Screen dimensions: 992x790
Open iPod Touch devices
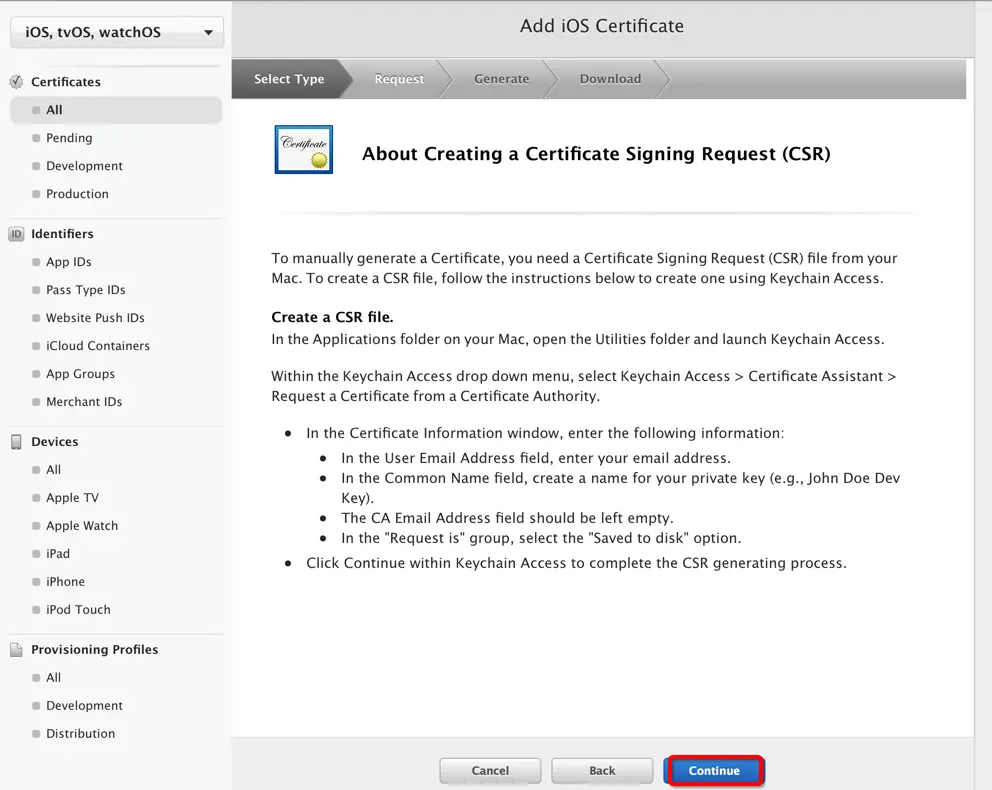click(78, 609)
